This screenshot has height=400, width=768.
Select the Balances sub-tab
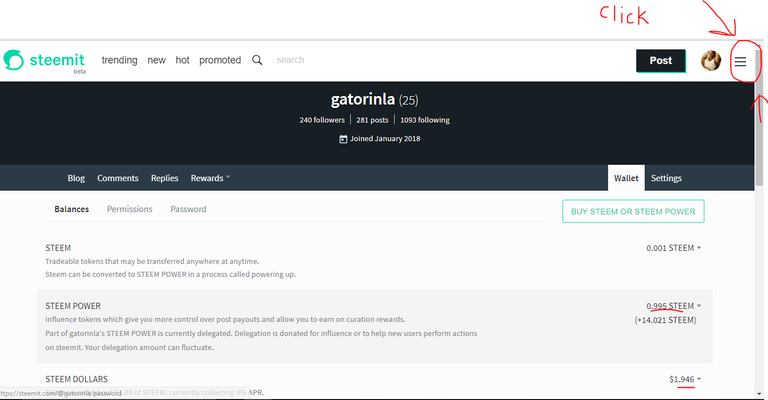point(72,209)
